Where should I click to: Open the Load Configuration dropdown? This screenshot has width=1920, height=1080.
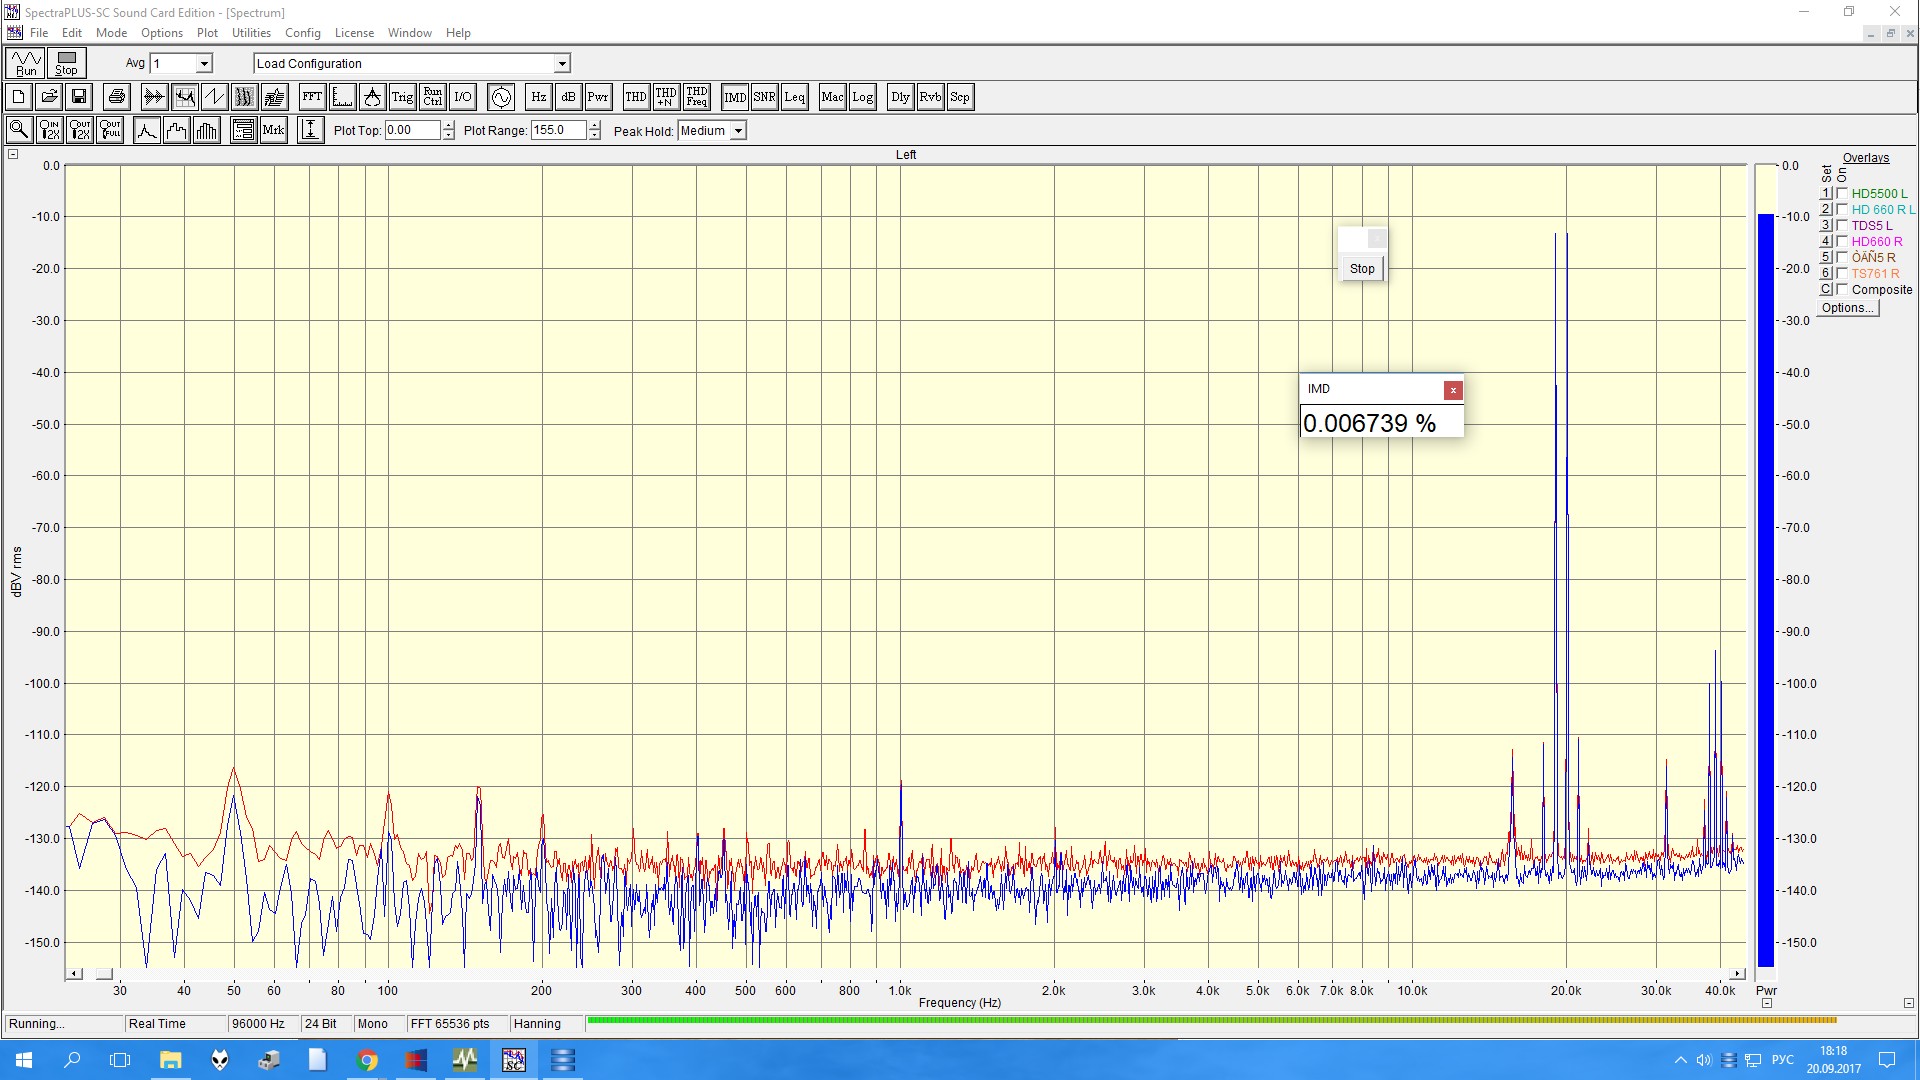(562, 63)
